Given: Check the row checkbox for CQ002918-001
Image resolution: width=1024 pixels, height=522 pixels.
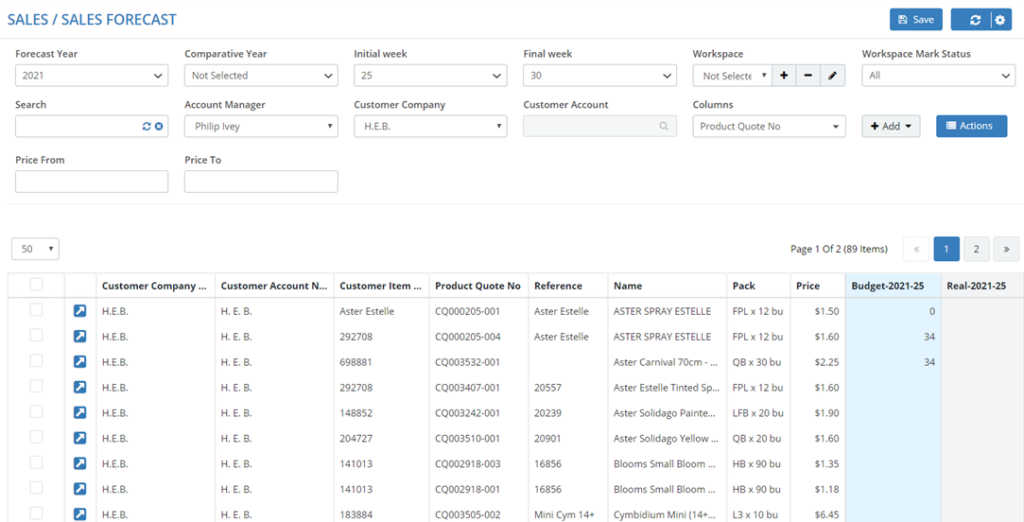Looking at the screenshot, I should point(37,488).
